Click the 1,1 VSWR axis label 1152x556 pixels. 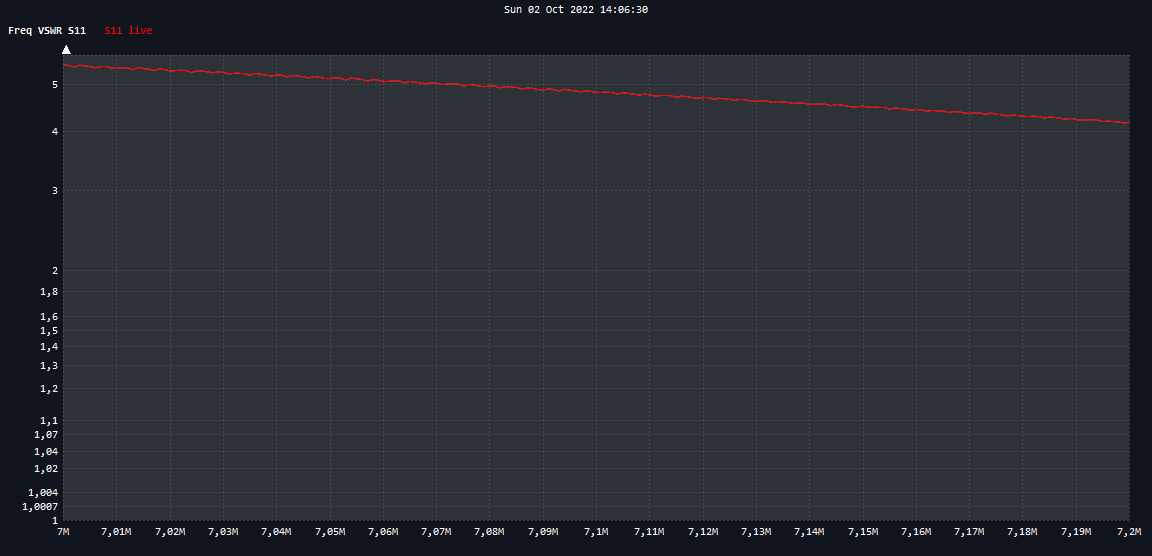coord(48,421)
